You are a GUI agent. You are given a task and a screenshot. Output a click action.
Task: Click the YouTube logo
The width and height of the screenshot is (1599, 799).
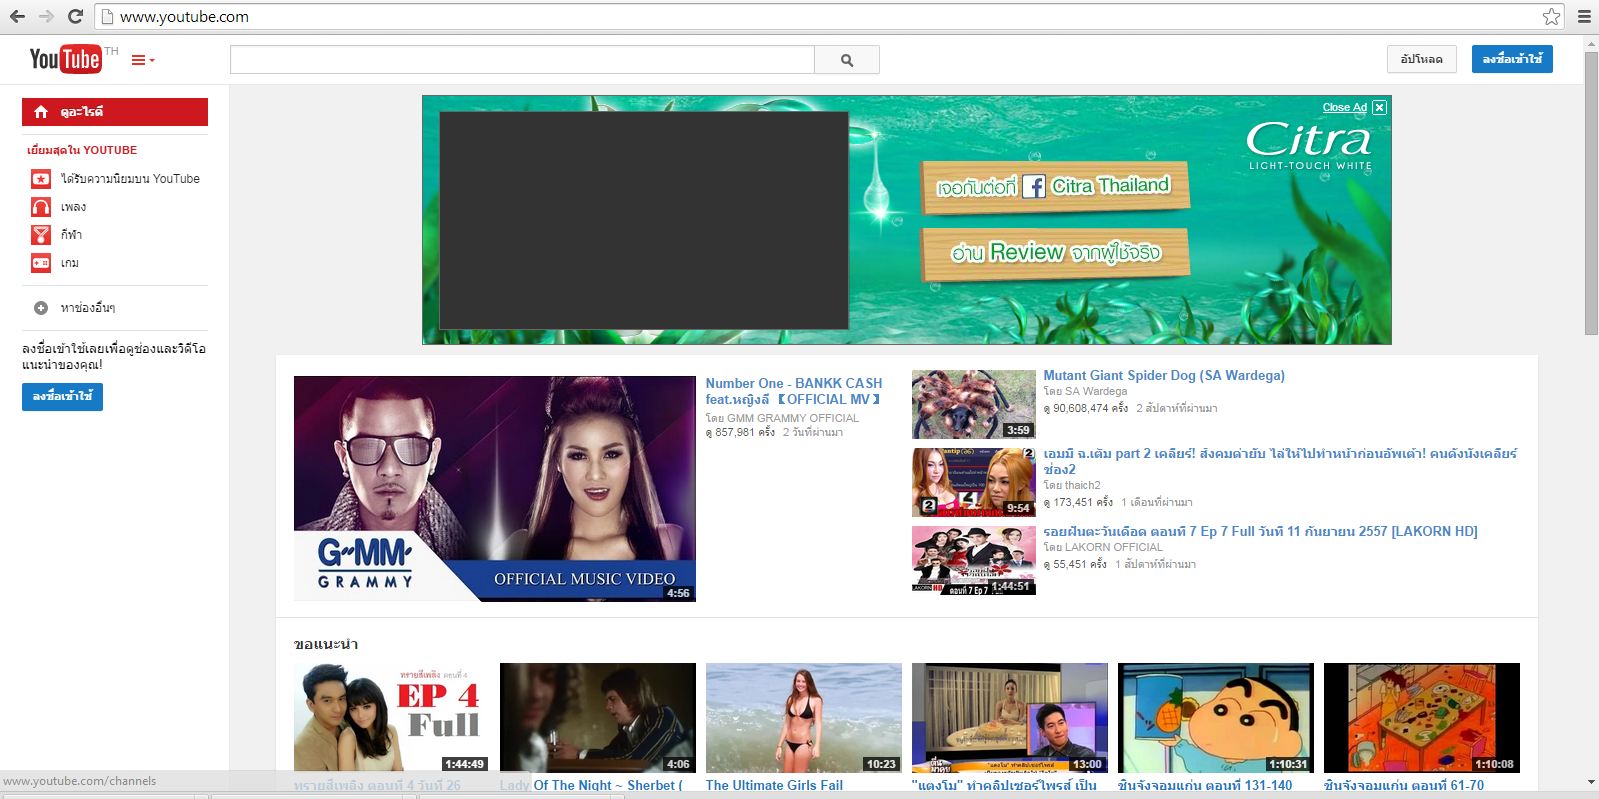pyautogui.click(x=65, y=60)
